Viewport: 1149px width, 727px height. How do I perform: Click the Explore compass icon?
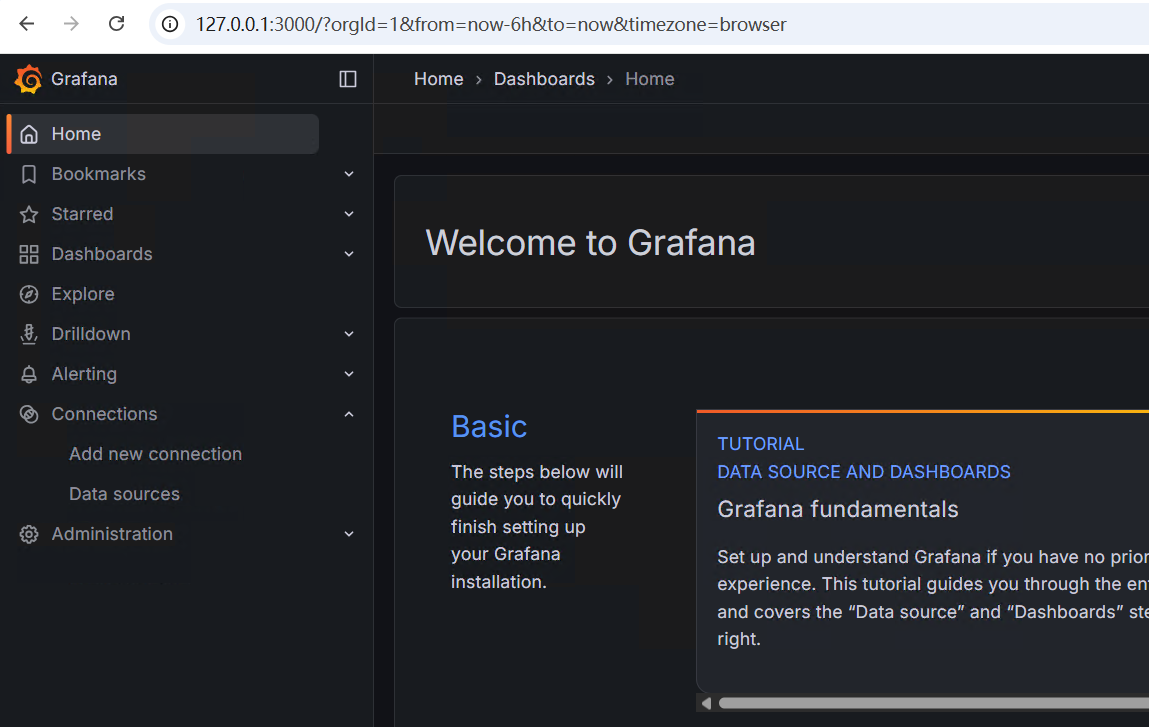coord(29,294)
